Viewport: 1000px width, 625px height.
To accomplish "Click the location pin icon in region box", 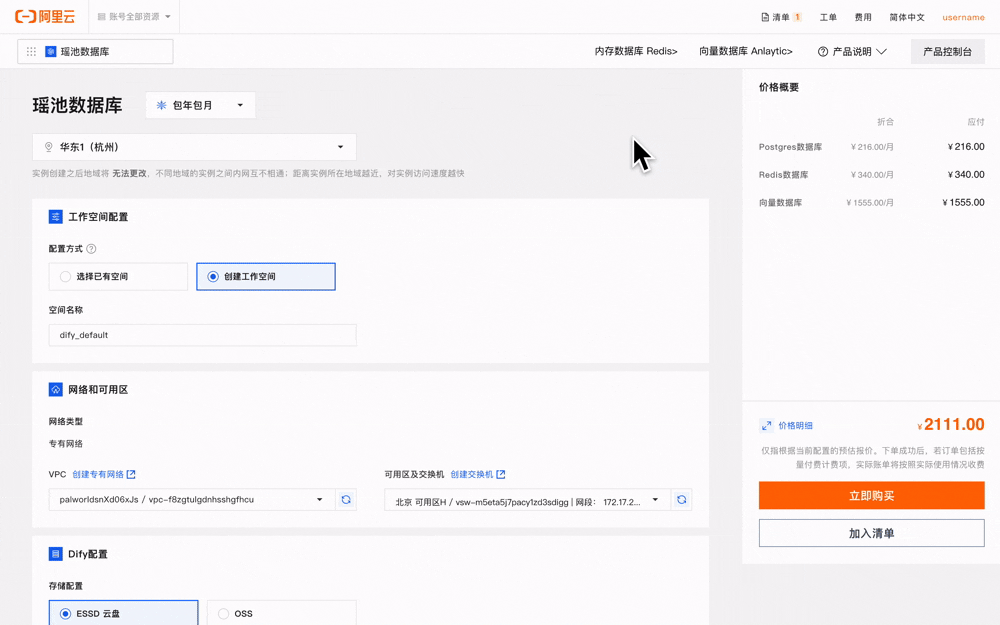I will click(x=48, y=147).
